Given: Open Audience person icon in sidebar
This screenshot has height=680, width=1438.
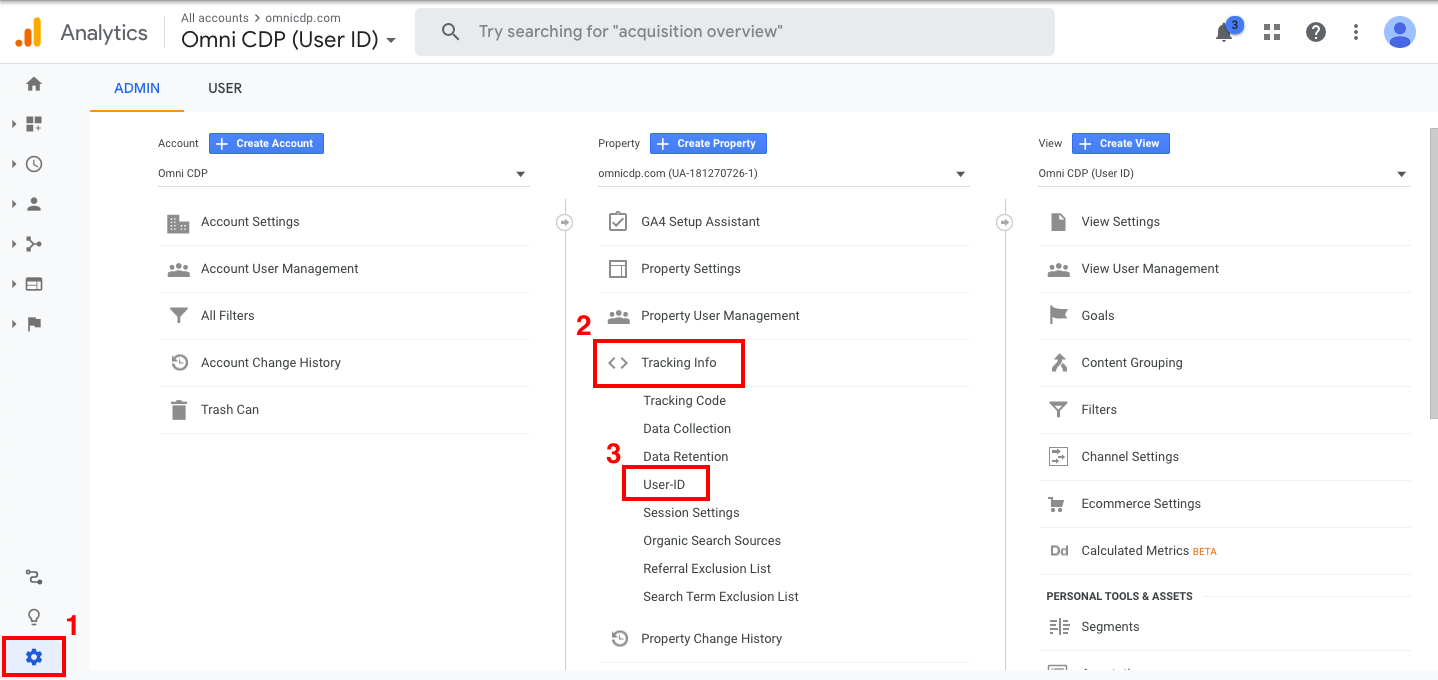Looking at the screenshot, I should (x=34, y=204).
